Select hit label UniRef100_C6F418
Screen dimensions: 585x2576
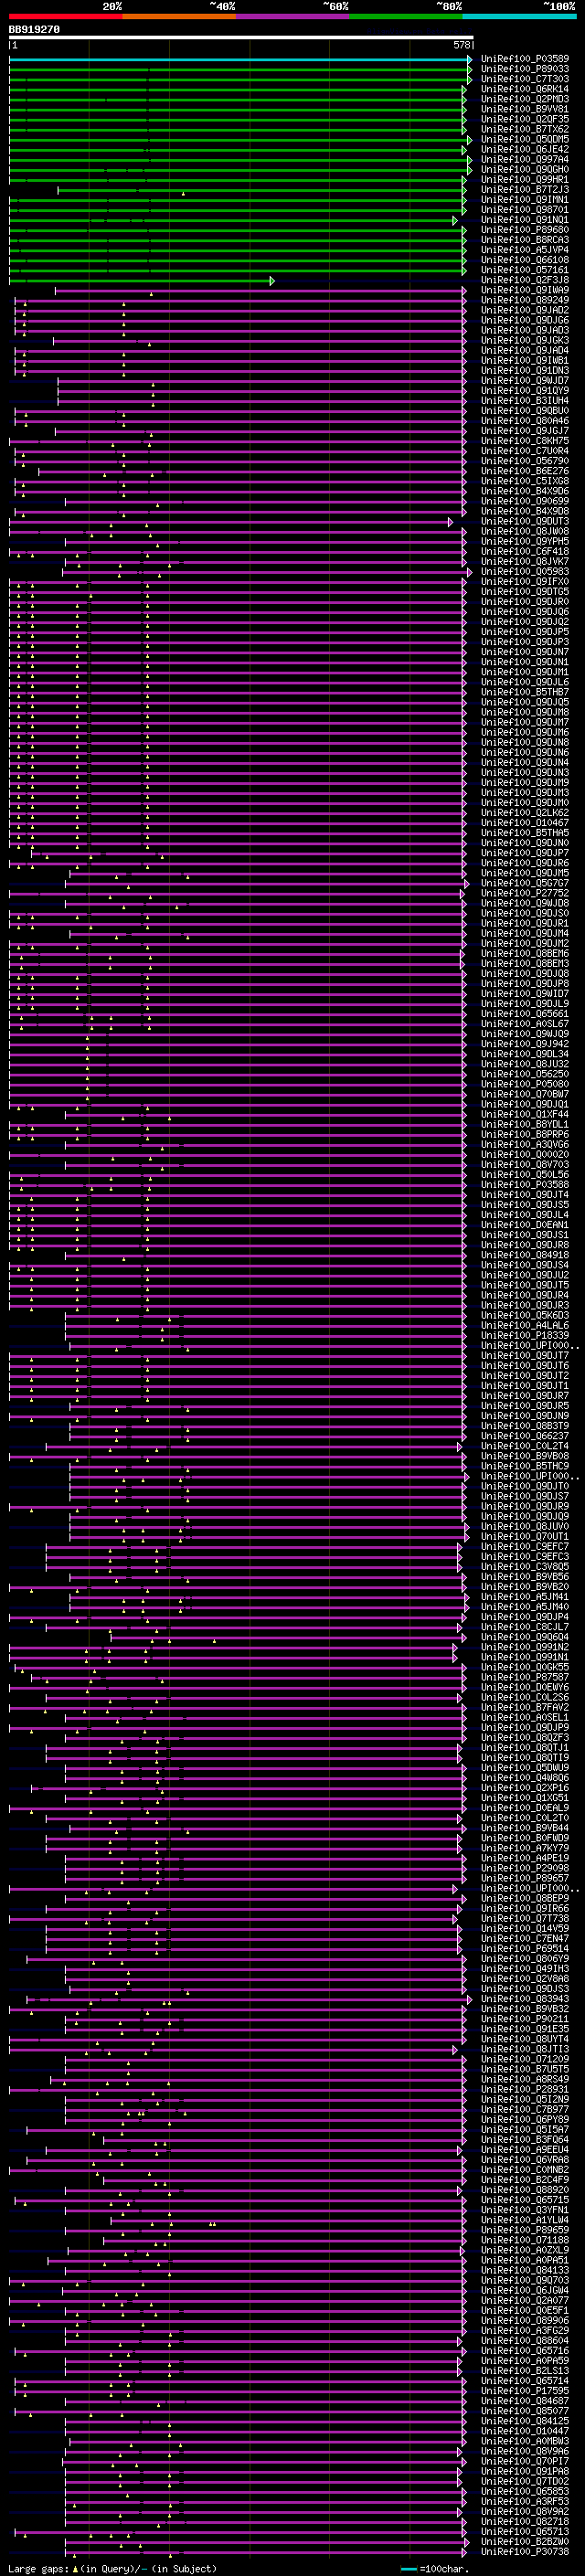coord(525,551)
